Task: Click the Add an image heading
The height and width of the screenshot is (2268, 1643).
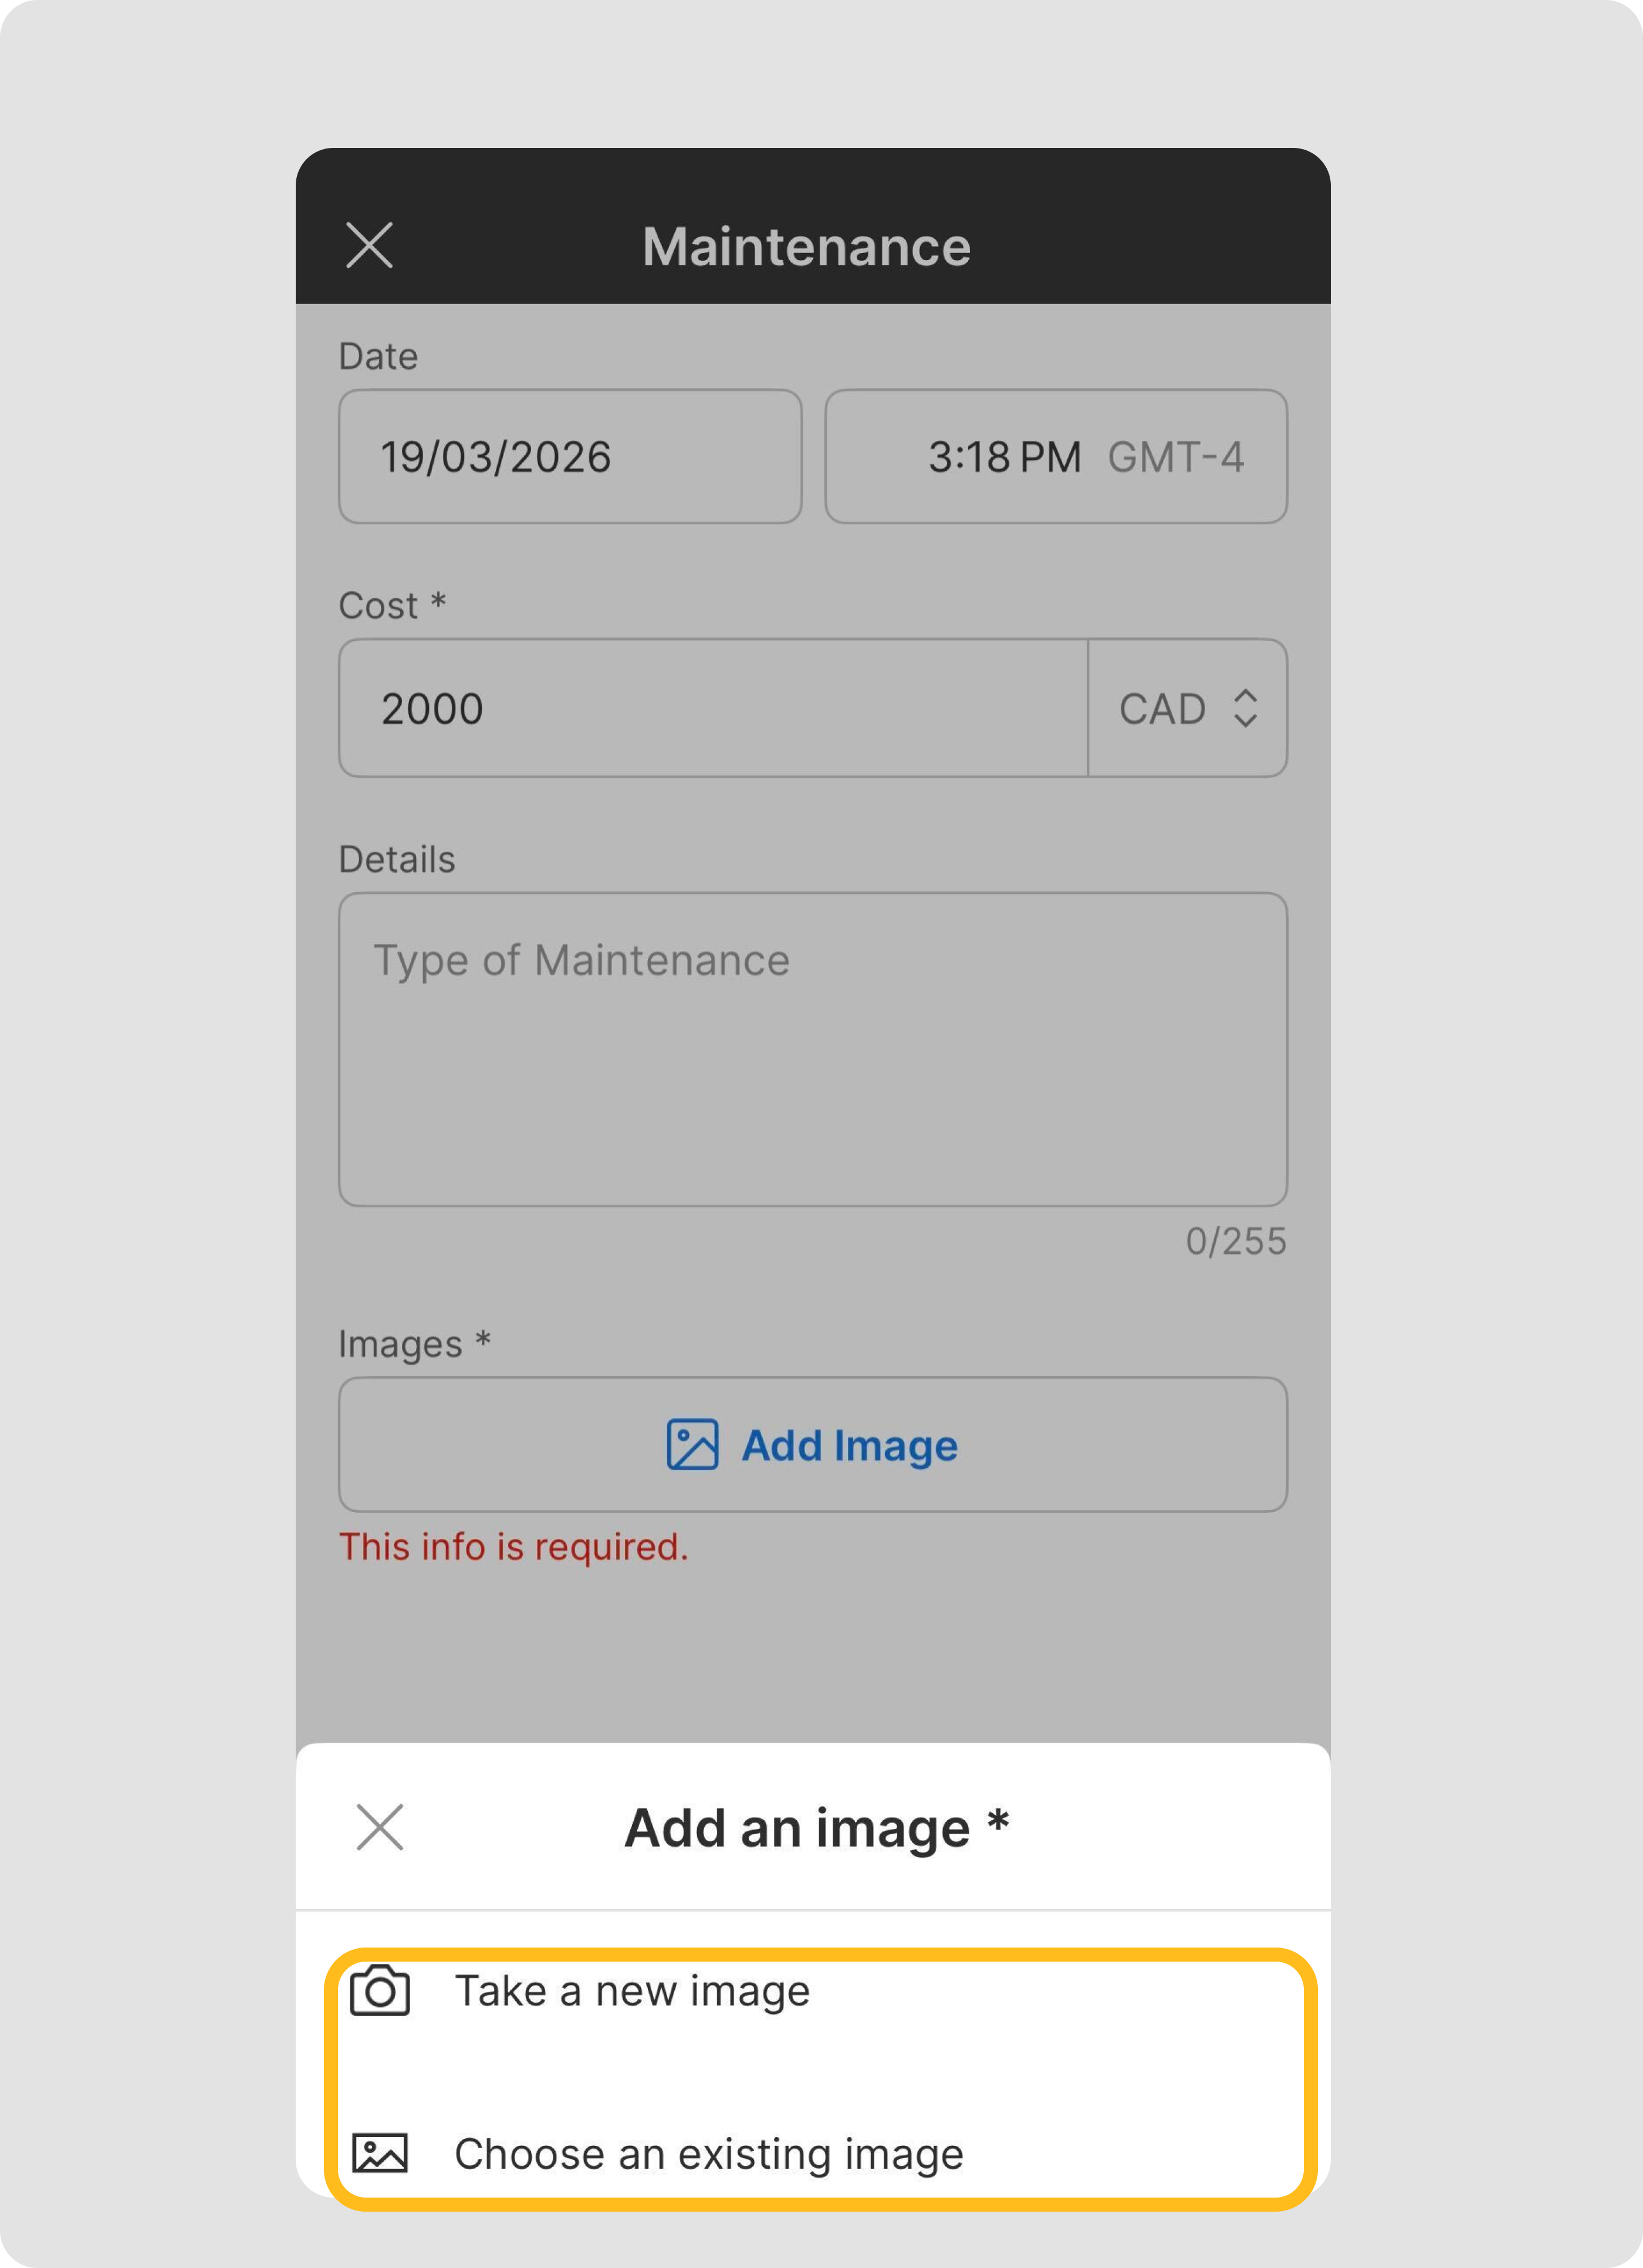Action: (x=816, y=1828)
